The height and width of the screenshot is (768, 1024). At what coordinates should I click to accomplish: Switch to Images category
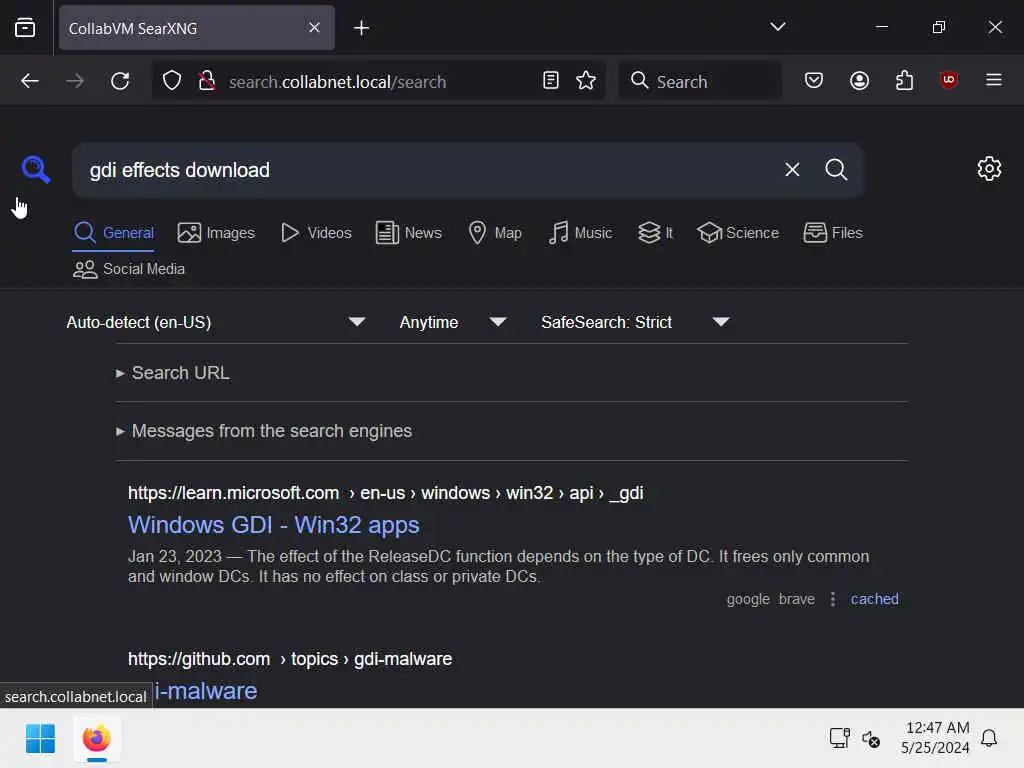pos(216,233)
